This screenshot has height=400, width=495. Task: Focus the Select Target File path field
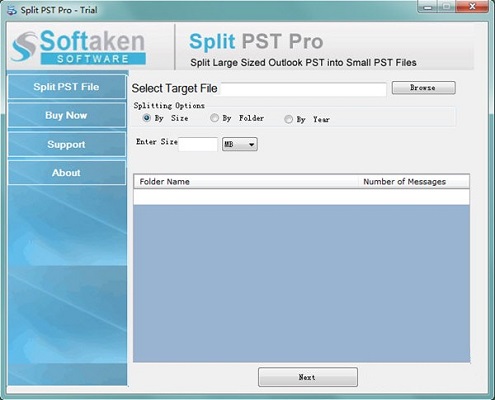[x=303, y=89]
